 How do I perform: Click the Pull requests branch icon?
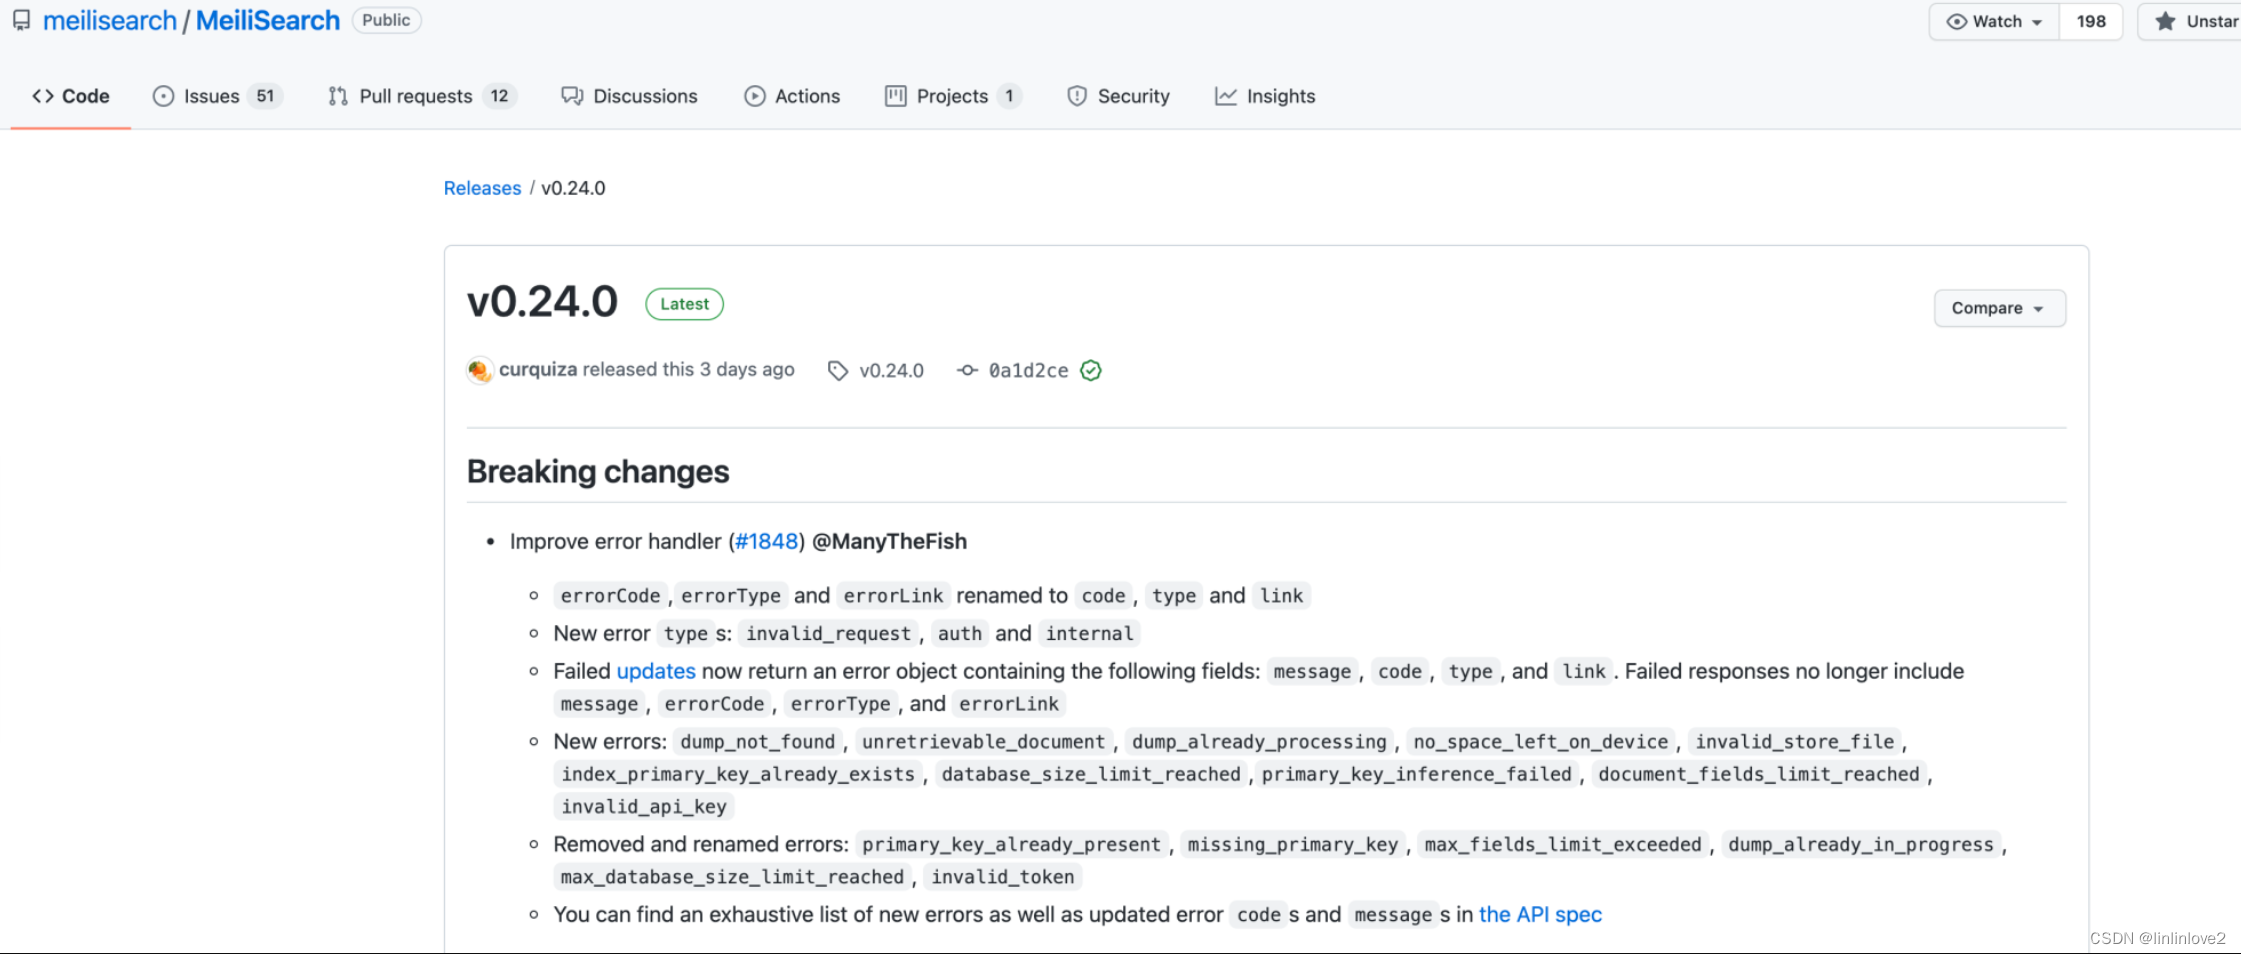[338, 96]
